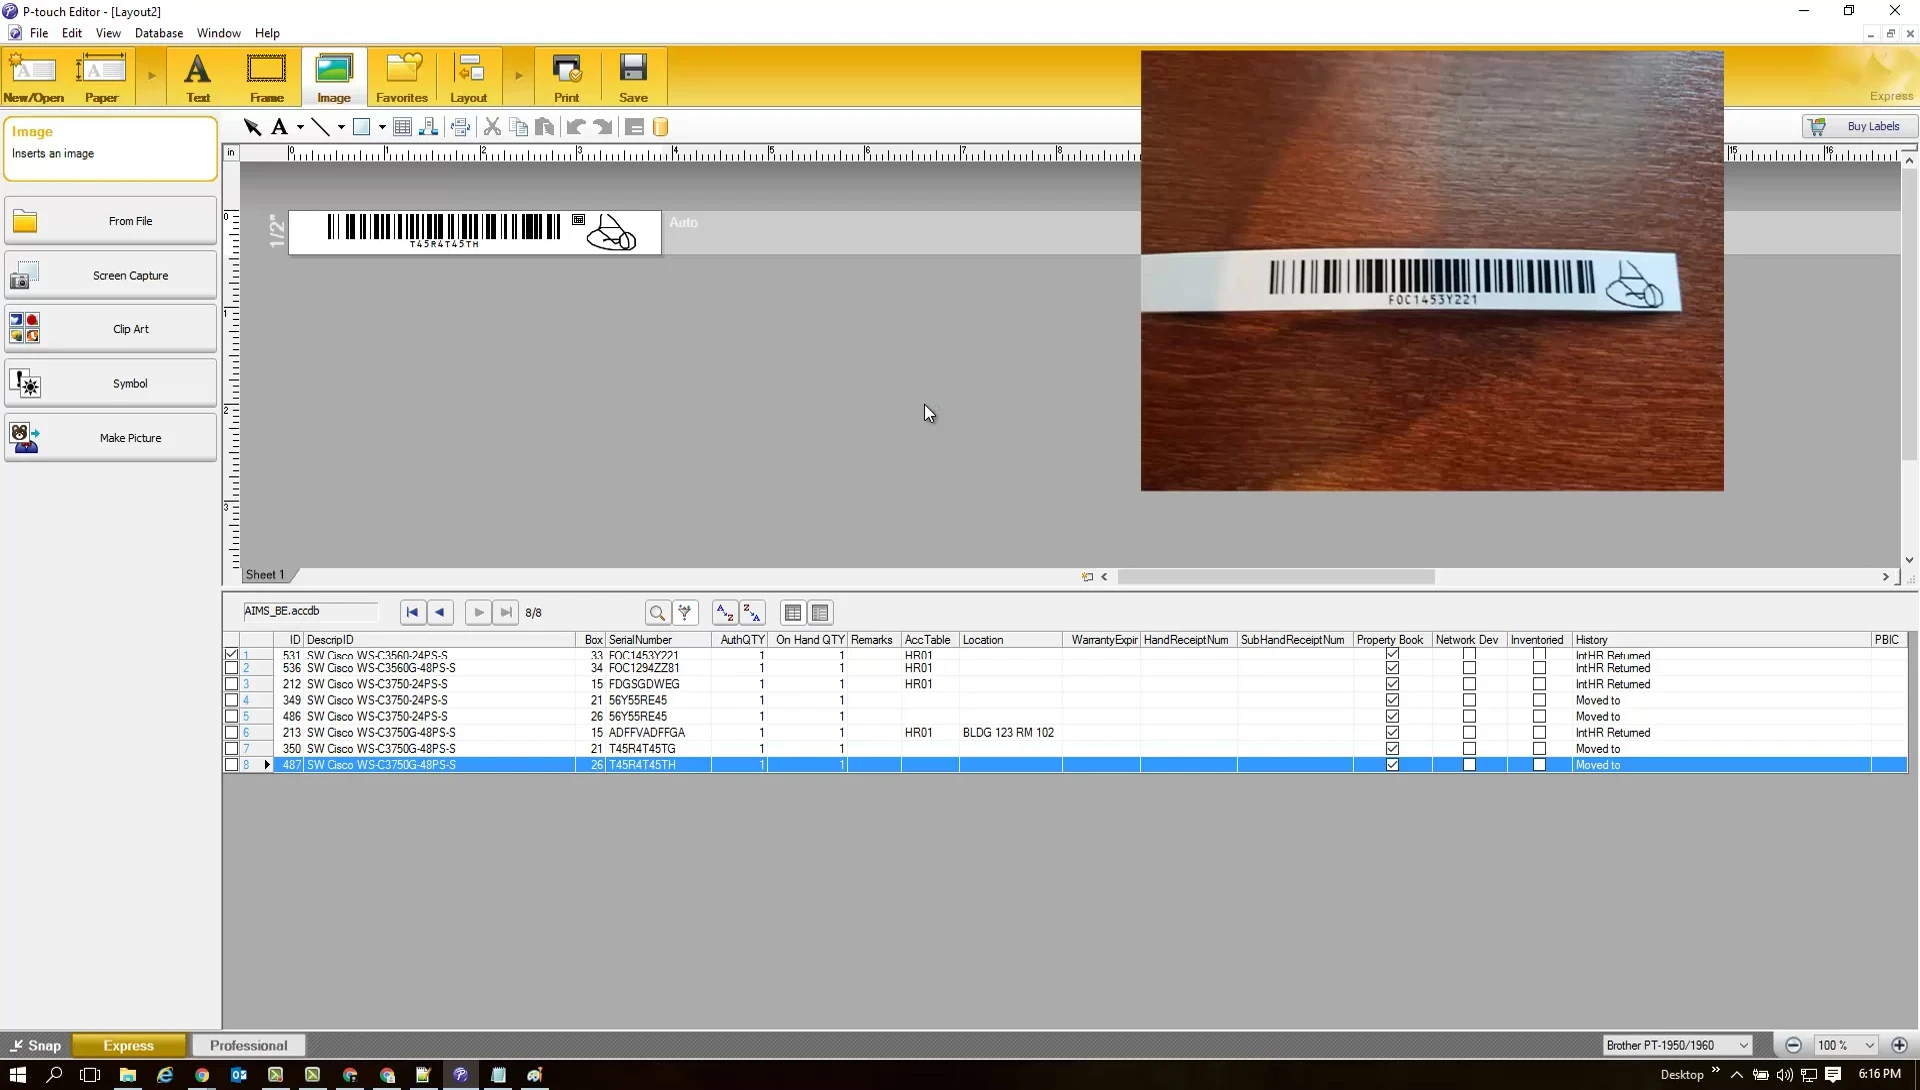
Task: Toggle row 8 selection checkbox
Action: pos(231,765)
